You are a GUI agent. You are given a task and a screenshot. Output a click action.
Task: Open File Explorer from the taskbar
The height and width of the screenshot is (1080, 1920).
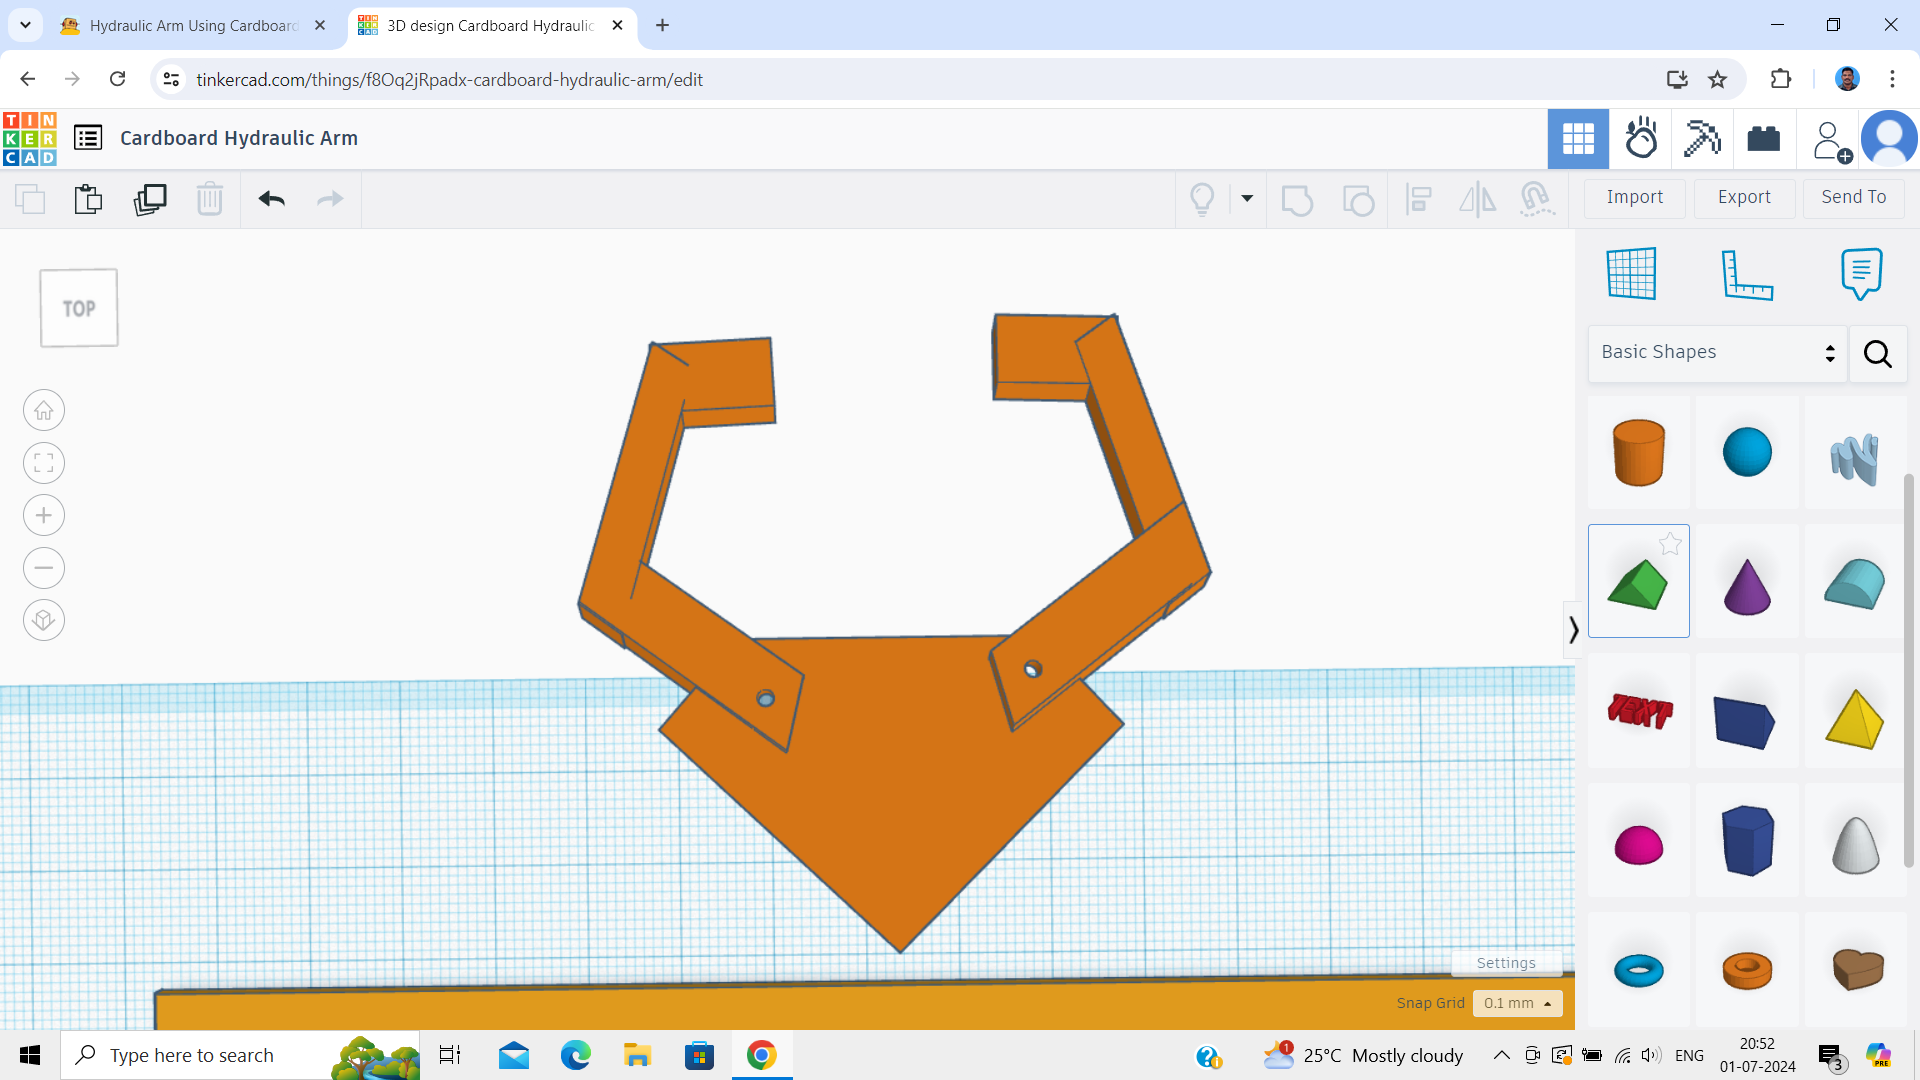tap(637, 1055)
